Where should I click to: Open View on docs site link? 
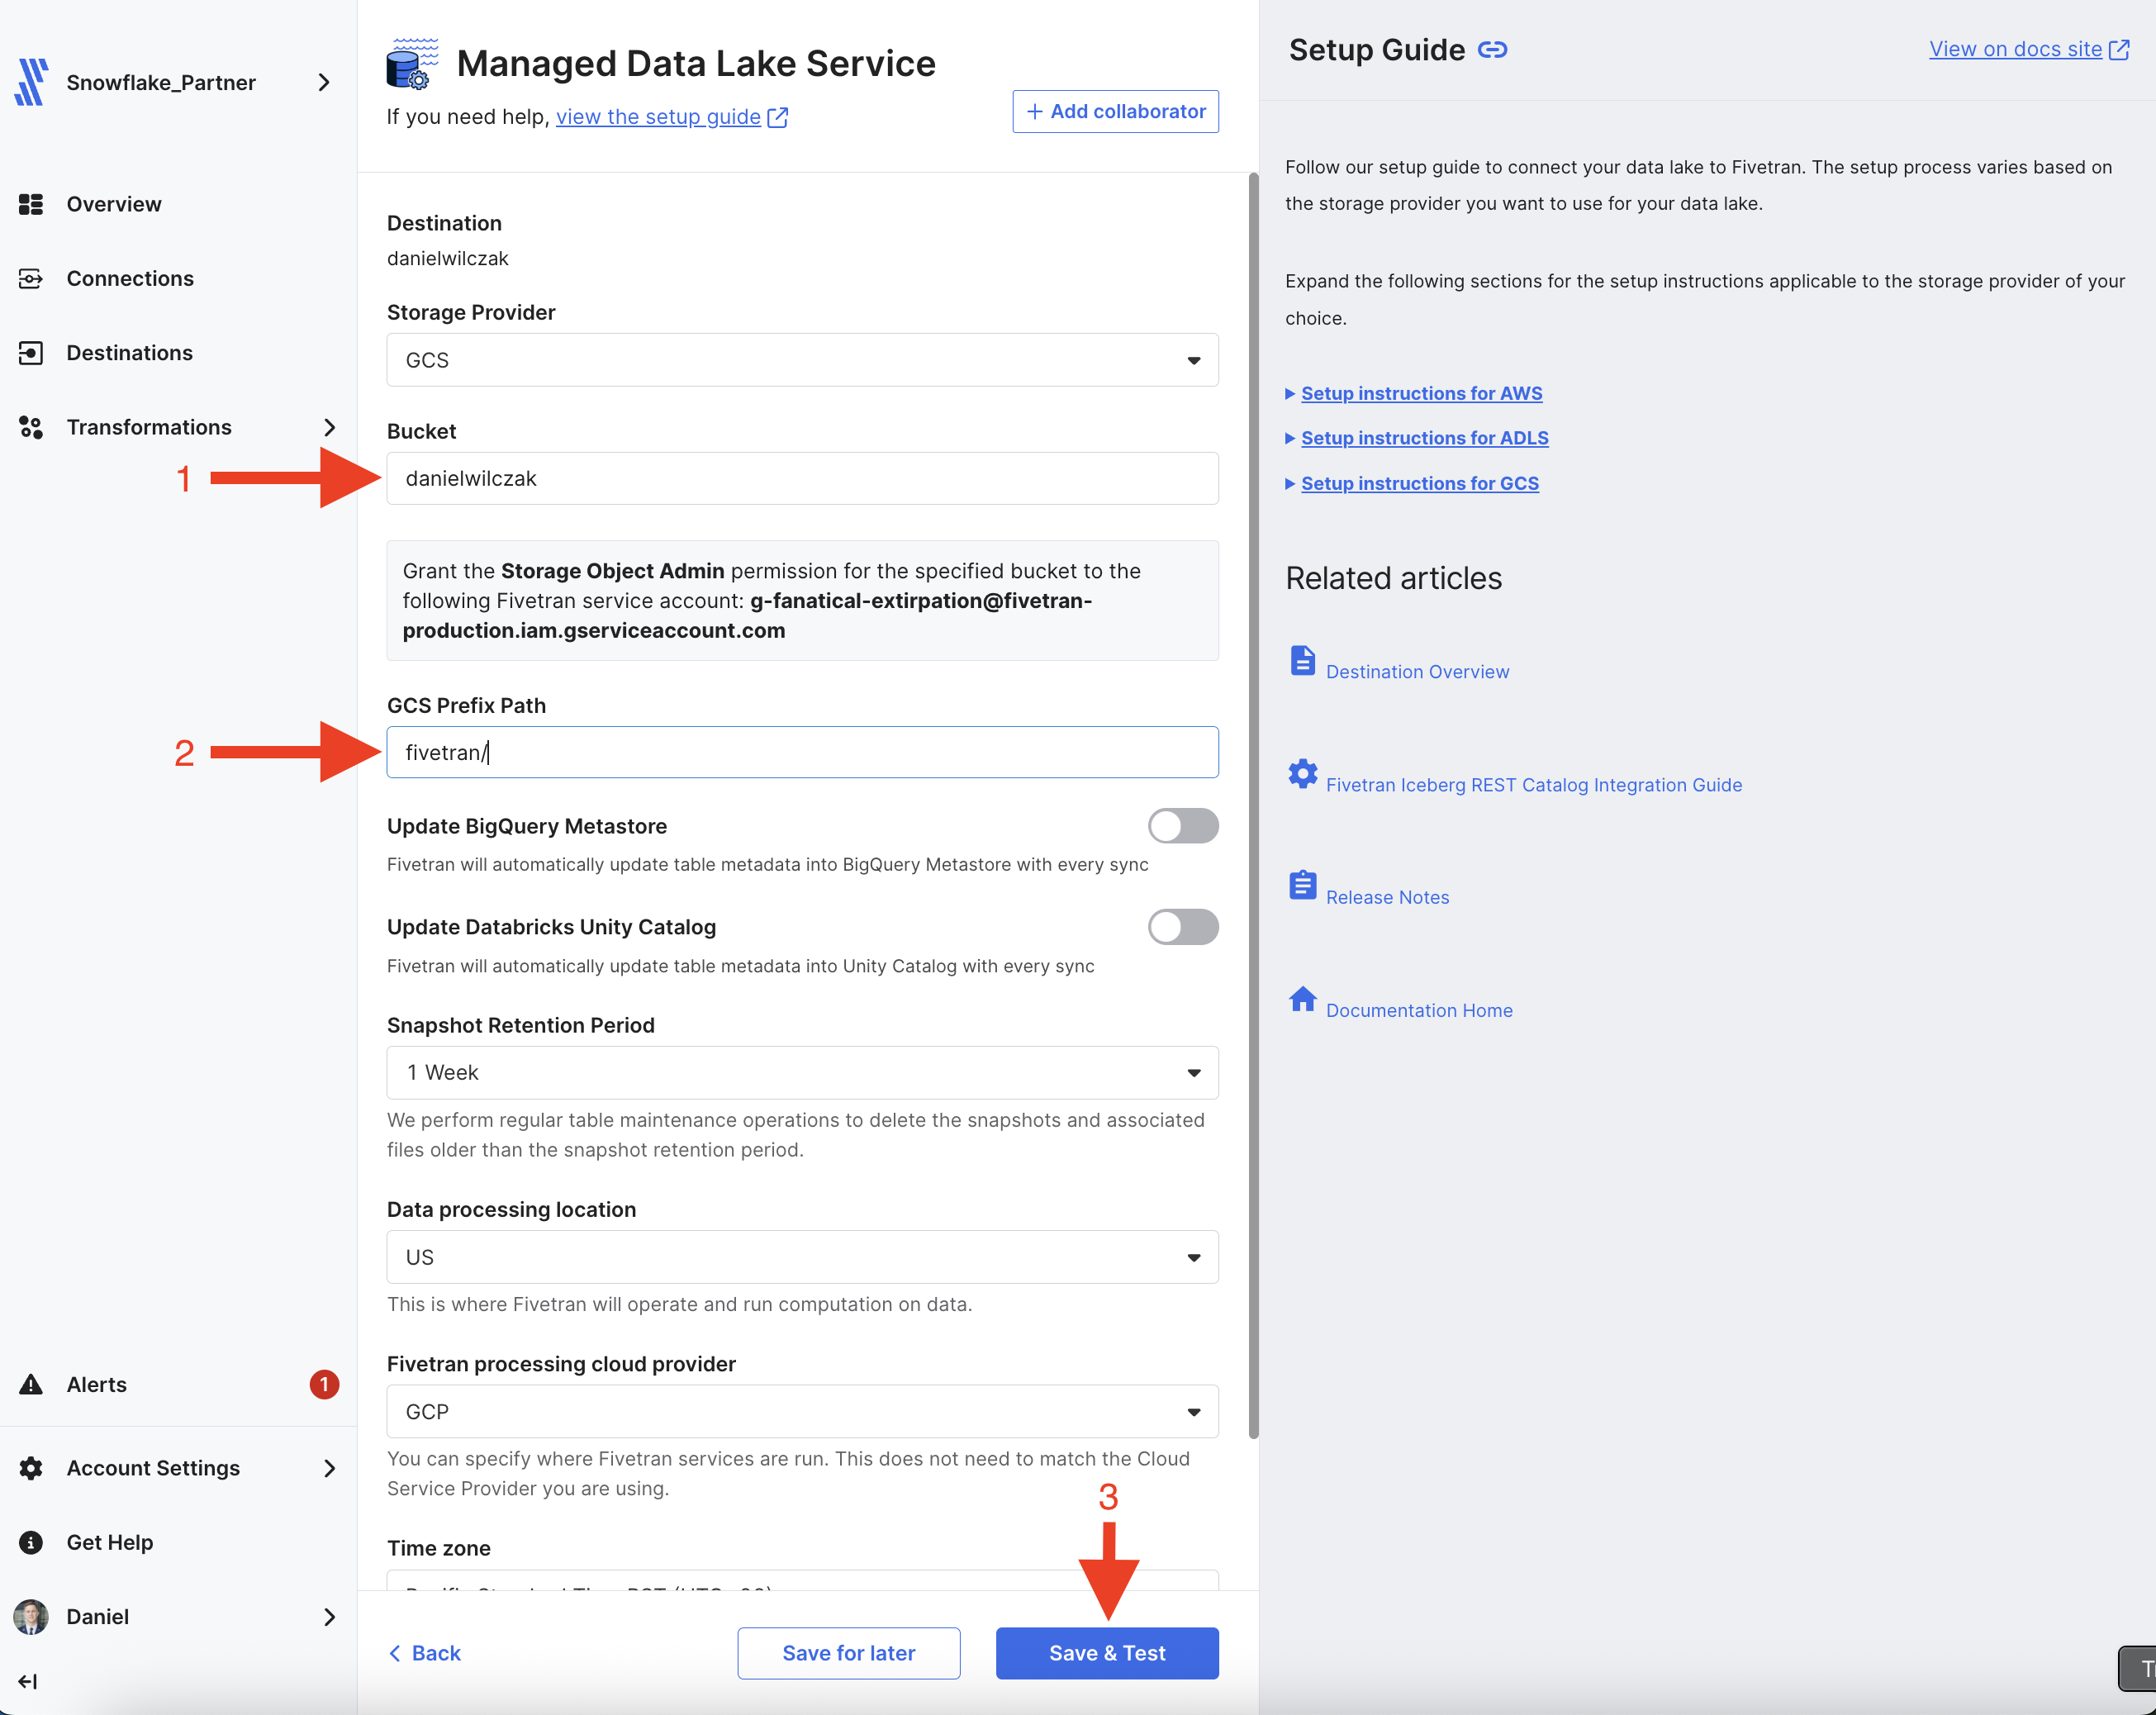click(x=2015, y=50)
